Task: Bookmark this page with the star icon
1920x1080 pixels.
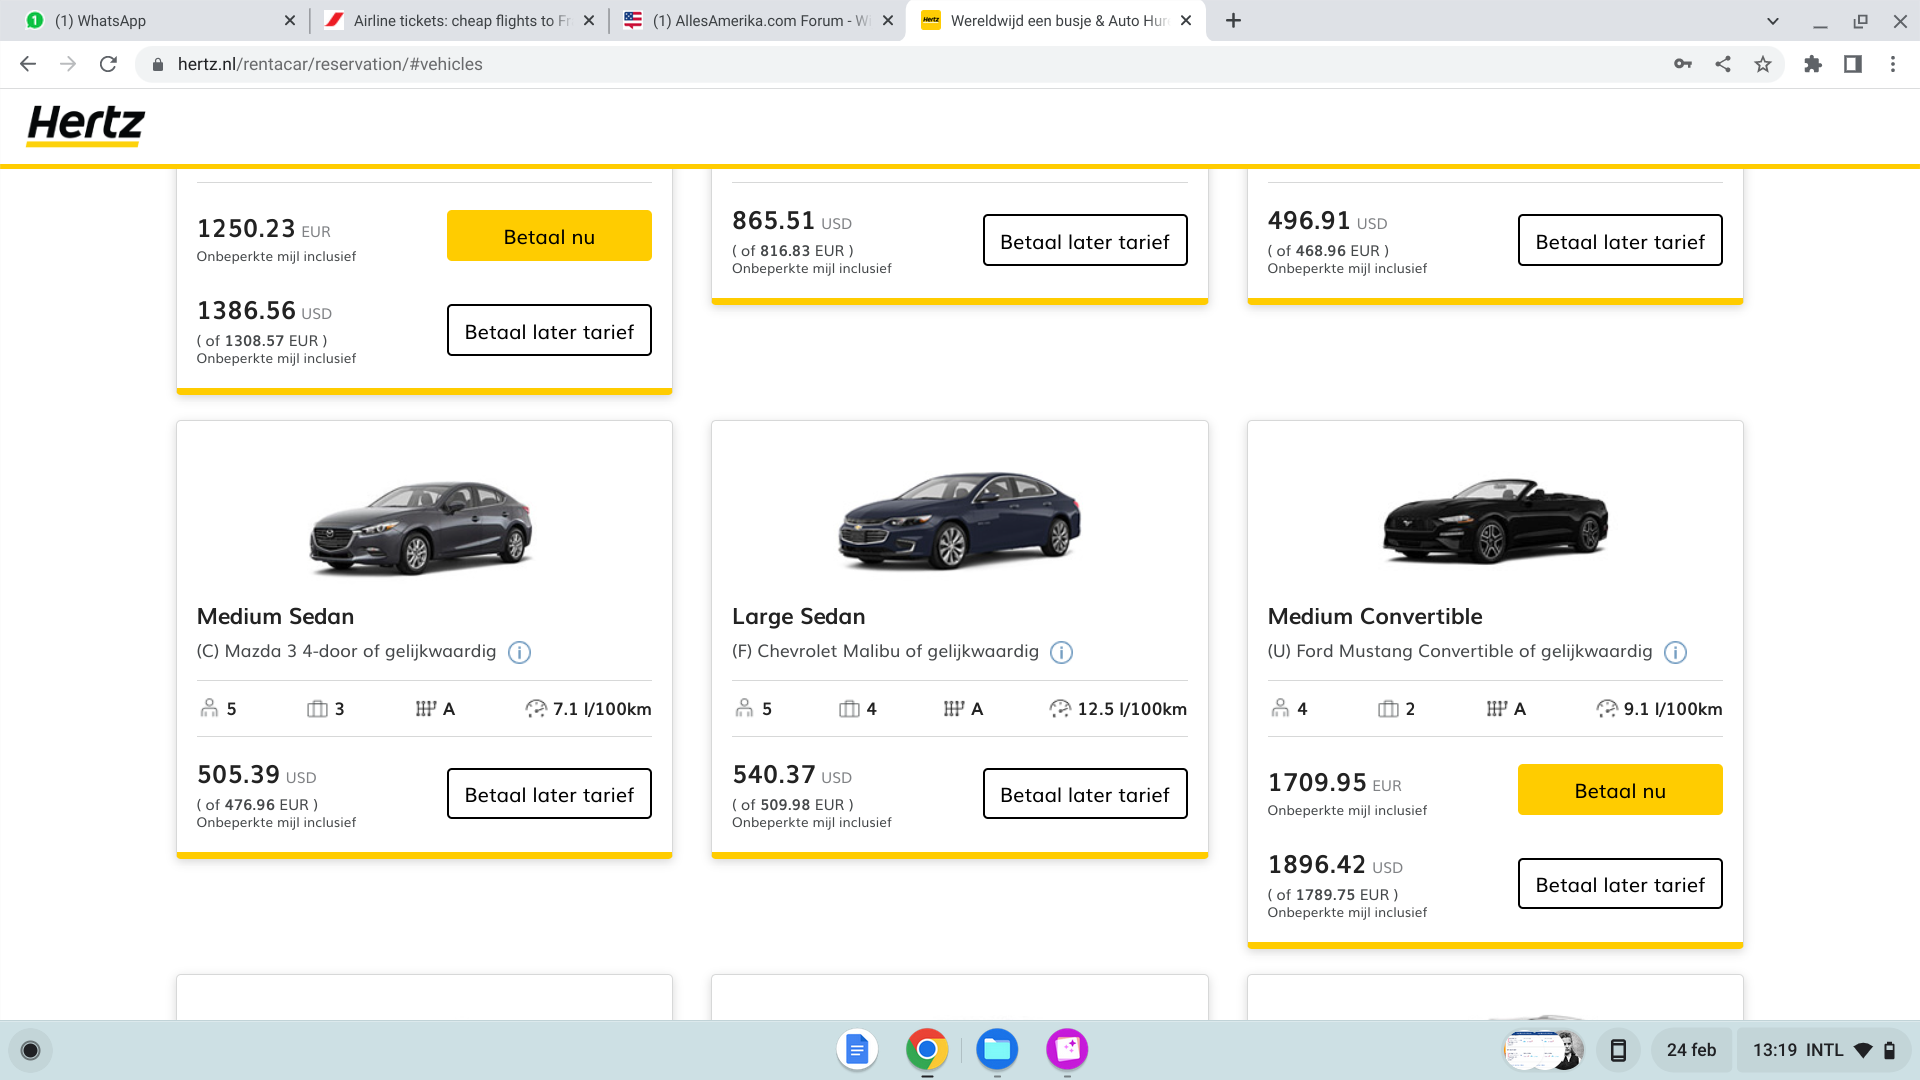Action: (x=1763, y=64)
